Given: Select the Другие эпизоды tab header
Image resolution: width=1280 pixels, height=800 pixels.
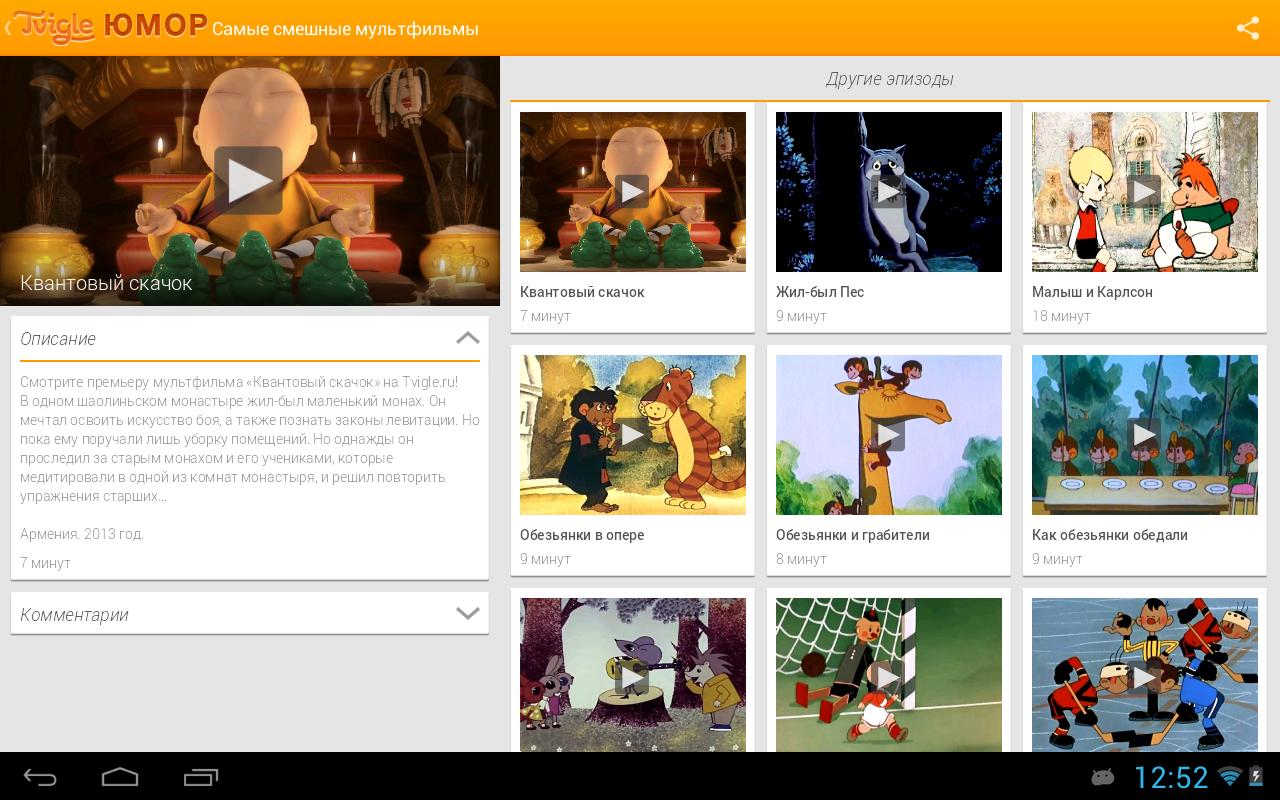Looking at the screenshot, I should [x=890, y=79].
